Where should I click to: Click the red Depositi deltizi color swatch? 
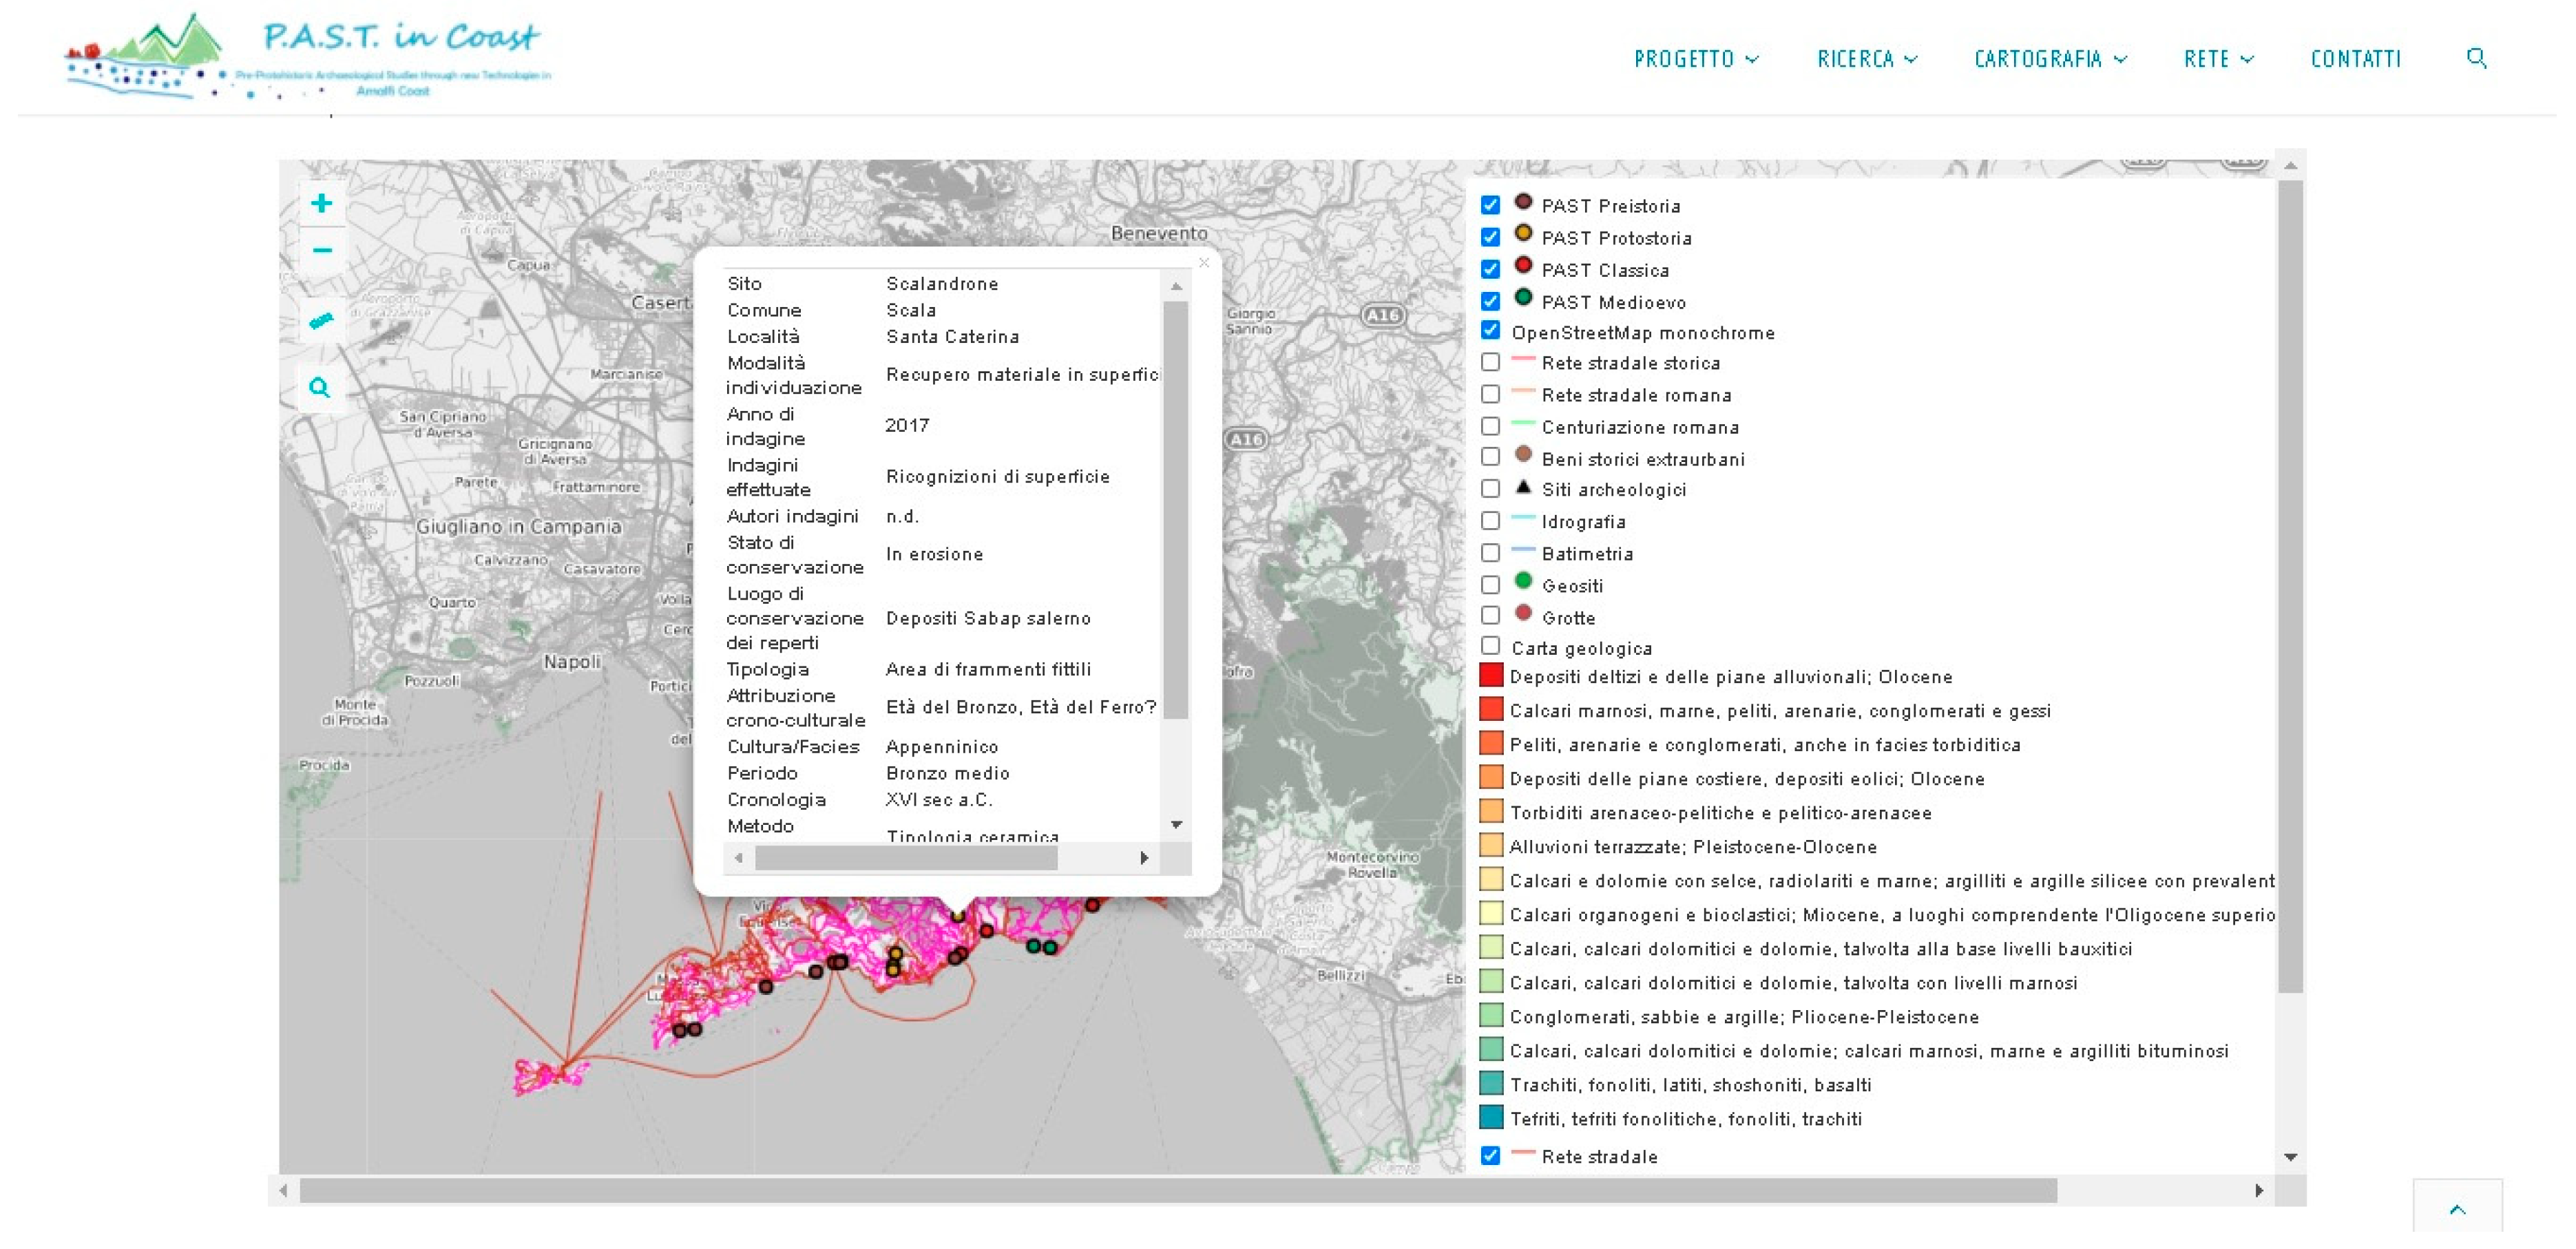pos(1491,676)
